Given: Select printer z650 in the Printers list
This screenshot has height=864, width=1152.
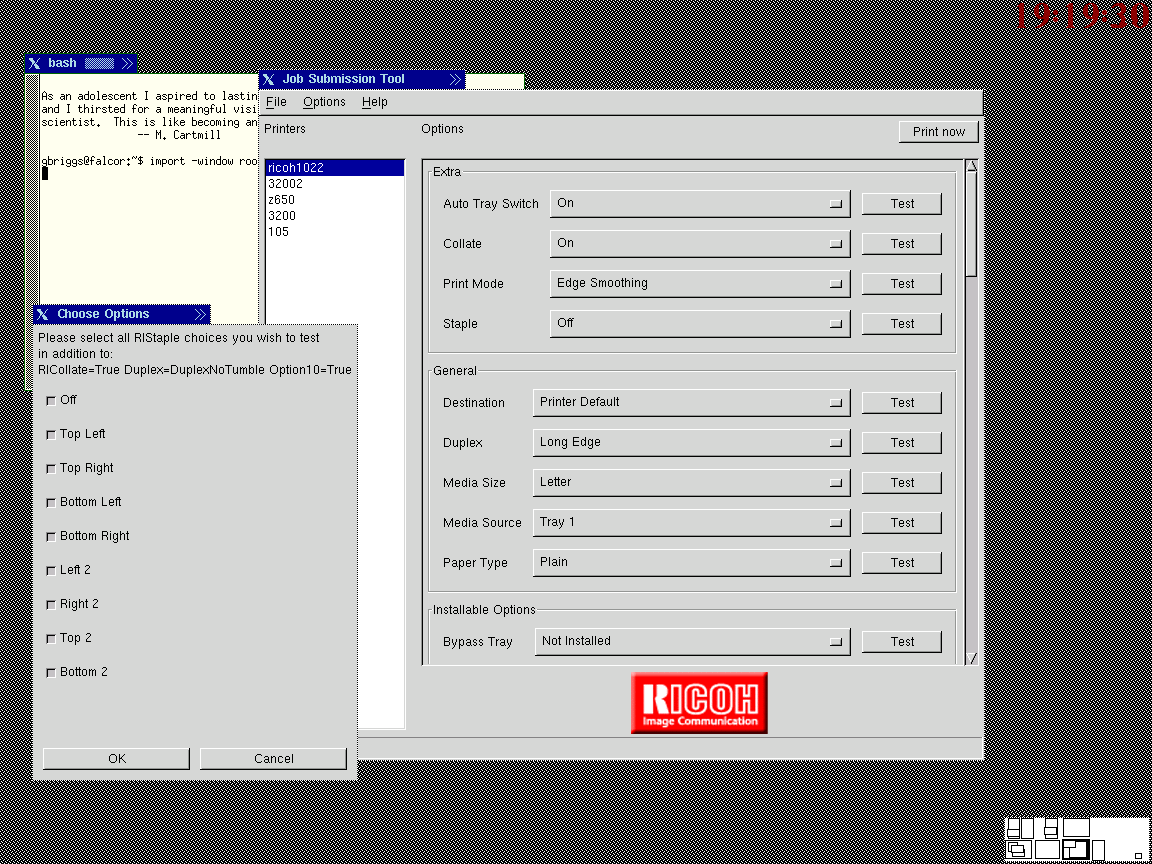Looking at the screenshot, I should click(x=281, y=200).
